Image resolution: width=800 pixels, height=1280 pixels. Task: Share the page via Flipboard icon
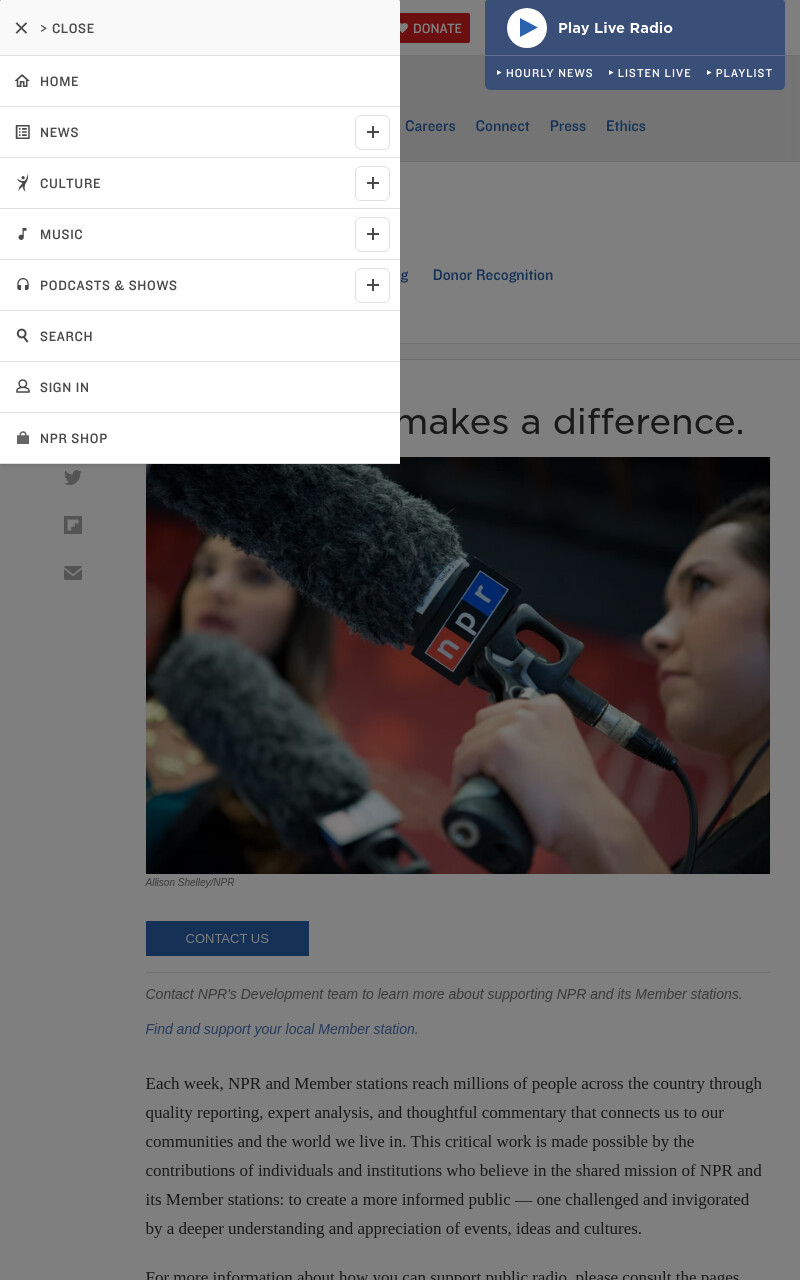73,525
